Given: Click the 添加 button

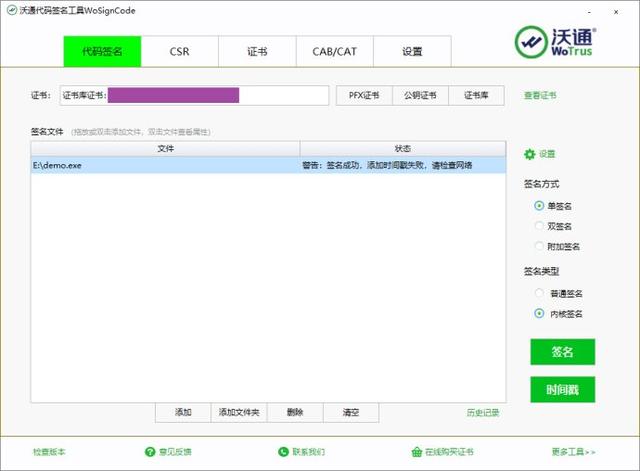Looking at the screenshot, I should click(183, 412).
